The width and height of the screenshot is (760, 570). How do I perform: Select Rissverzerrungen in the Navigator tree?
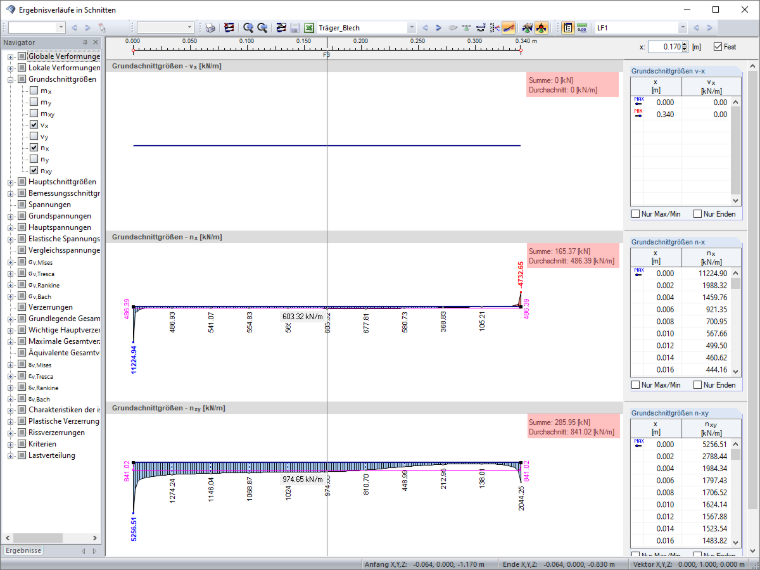pyautogui.click(x=56, y=432)
